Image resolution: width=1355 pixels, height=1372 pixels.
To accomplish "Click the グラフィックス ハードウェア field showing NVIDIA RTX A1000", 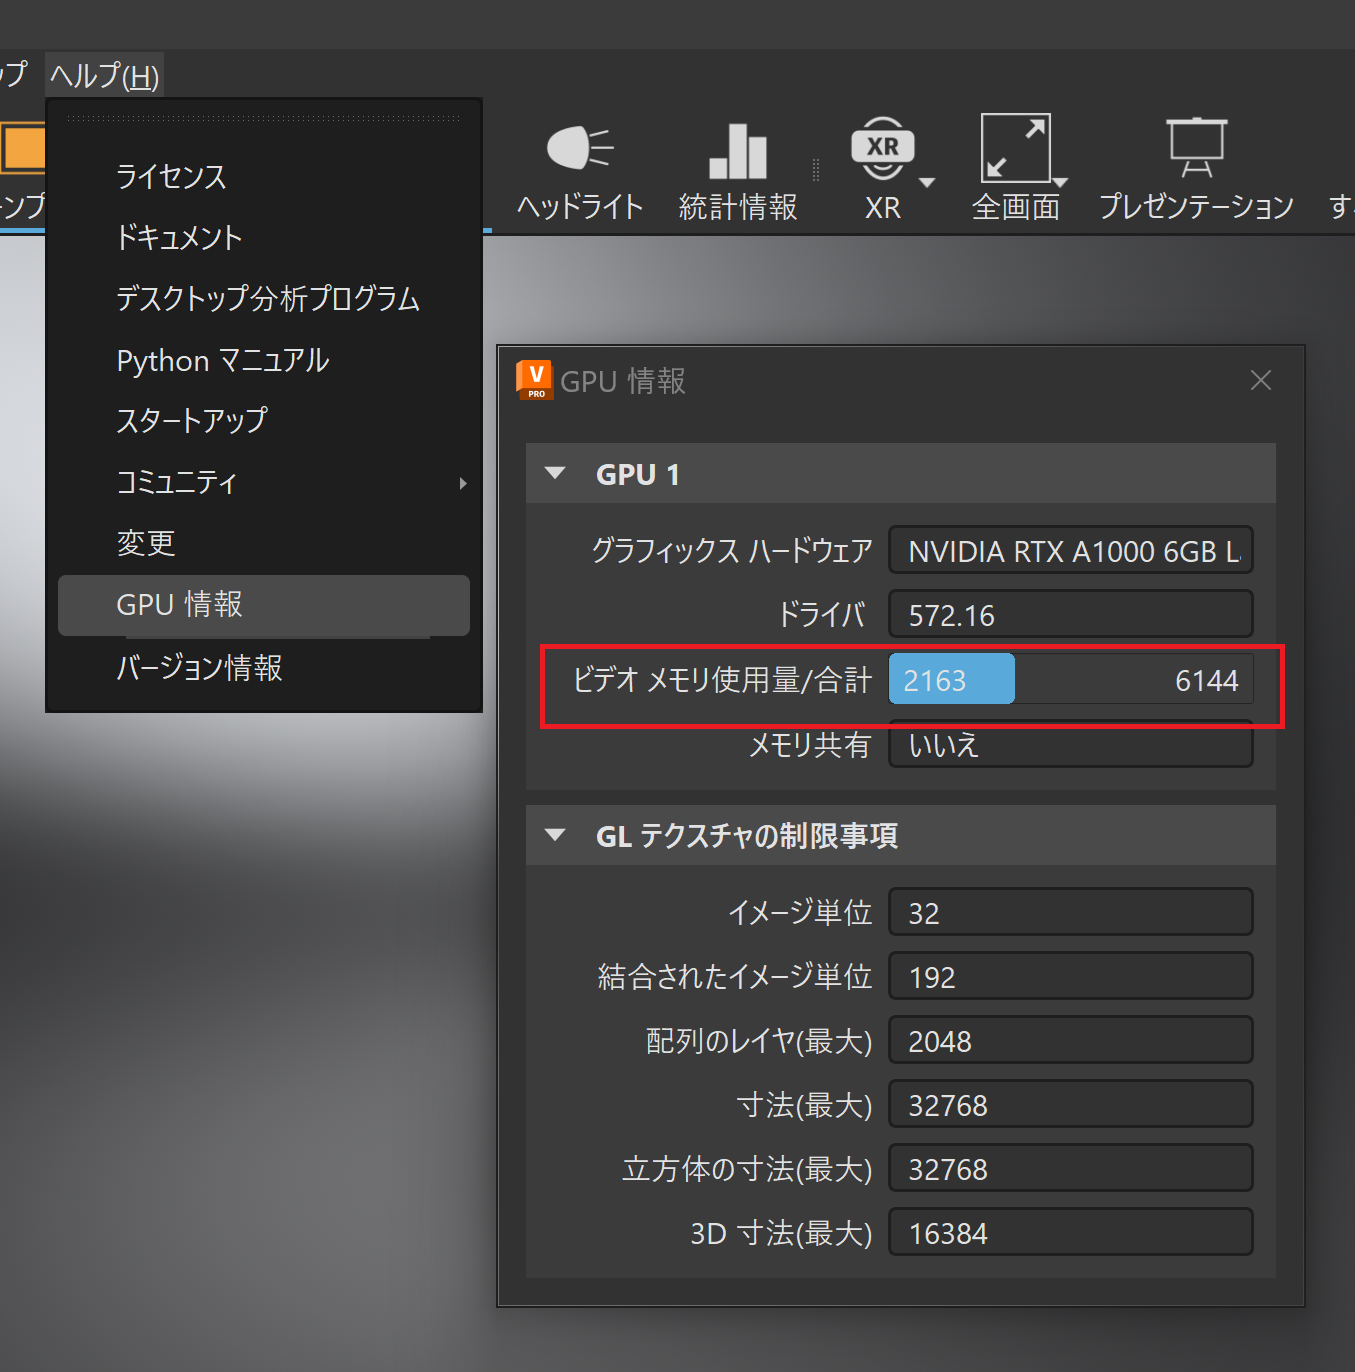I will click(x=1070, y=551).
